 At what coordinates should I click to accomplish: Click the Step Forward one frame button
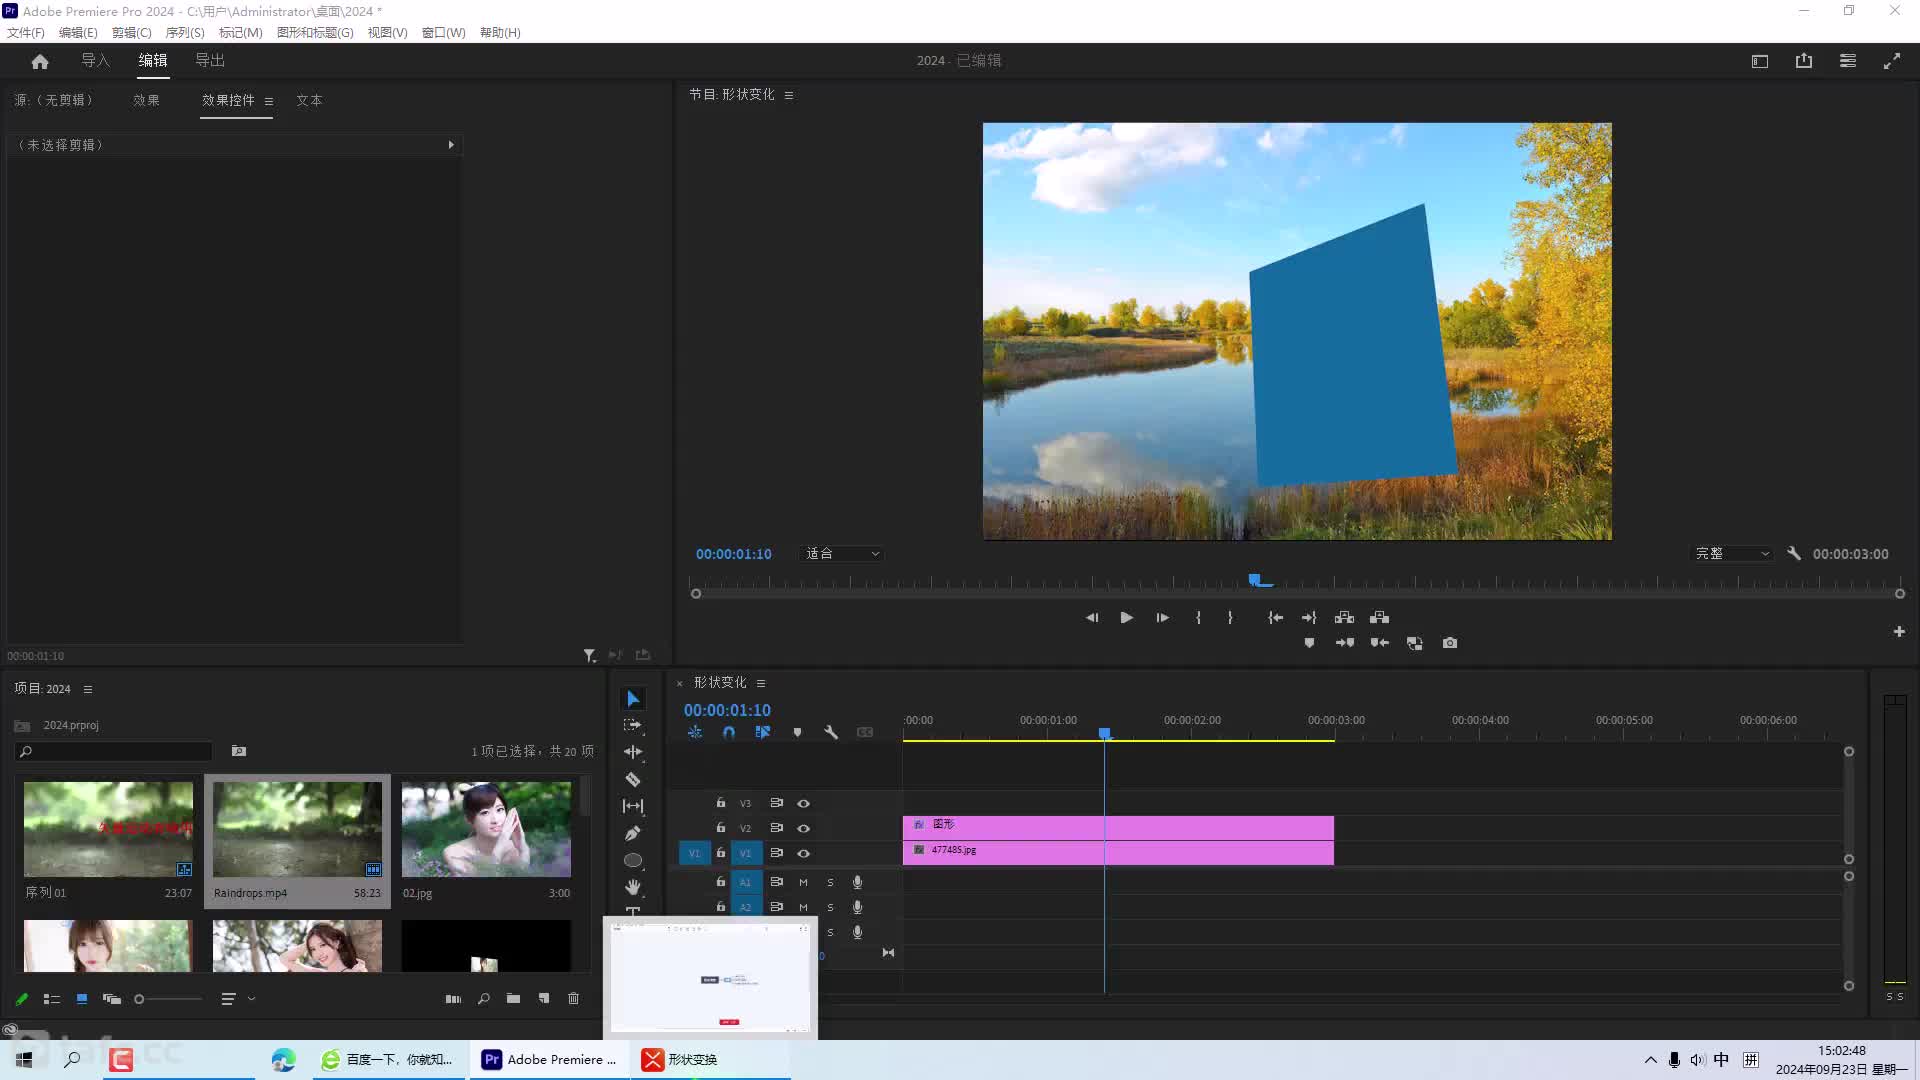click(x=1162, y=618)
